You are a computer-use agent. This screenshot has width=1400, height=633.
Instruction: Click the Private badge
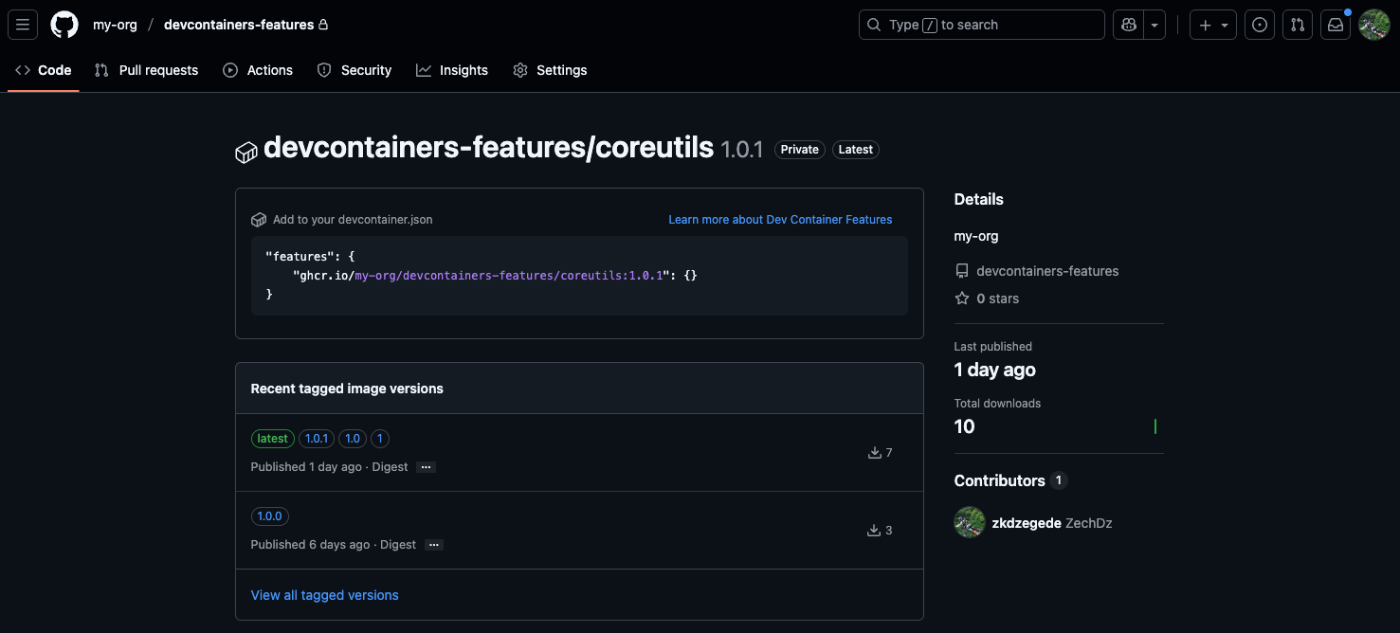pos(800,150)
